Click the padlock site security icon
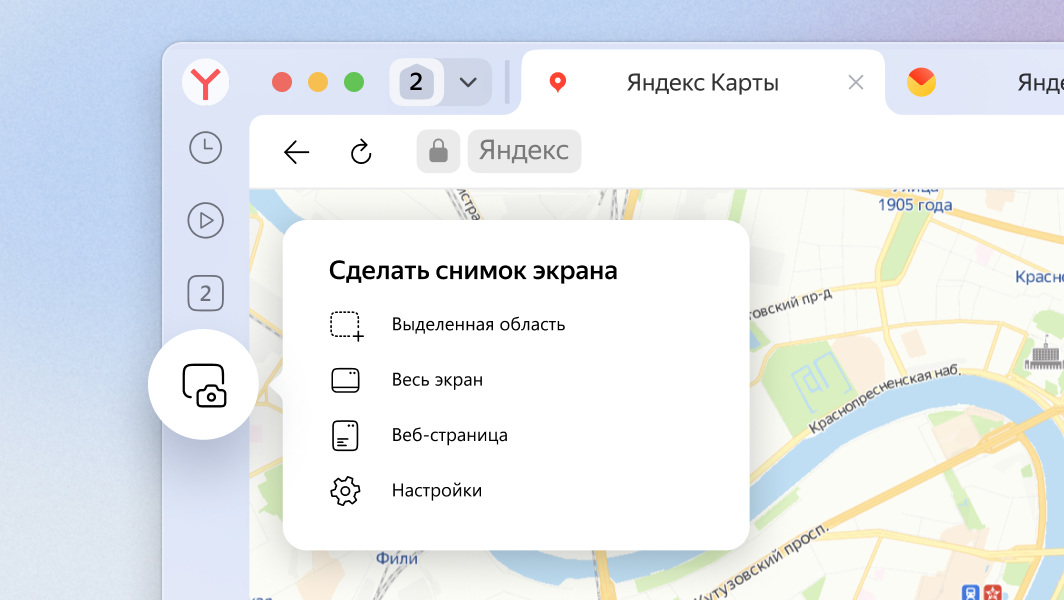This screenshot has width=1064, height=600. click(438, 151)
